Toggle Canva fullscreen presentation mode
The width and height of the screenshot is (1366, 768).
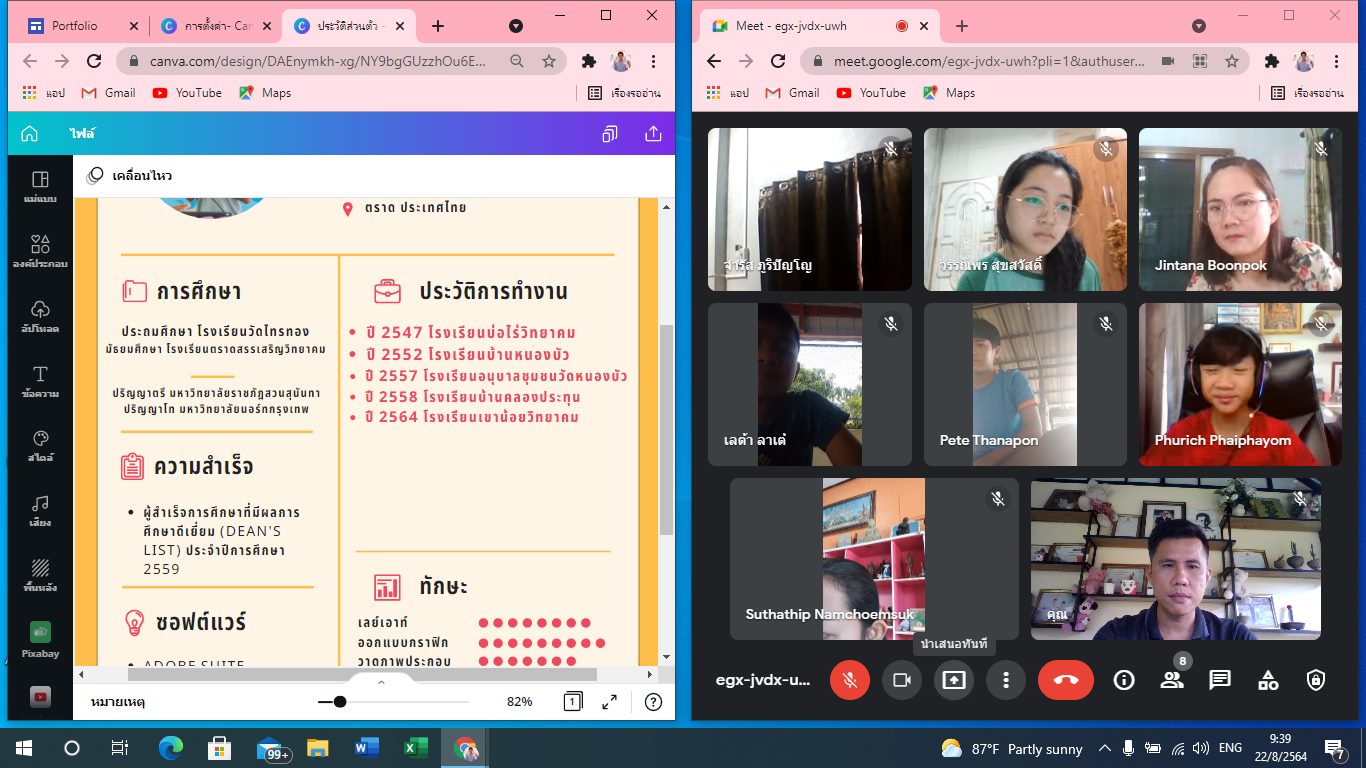[609, 702]
